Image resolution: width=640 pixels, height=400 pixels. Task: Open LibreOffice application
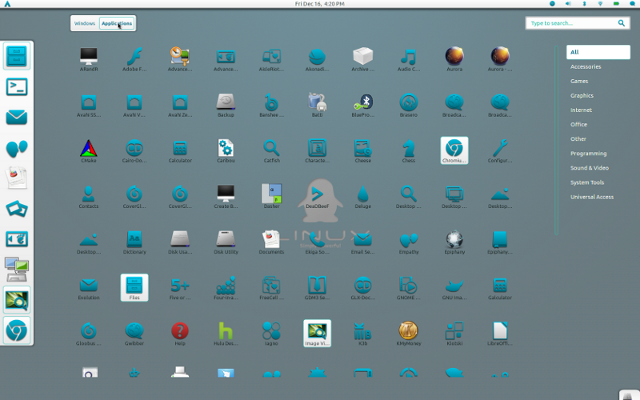(500, 333)
